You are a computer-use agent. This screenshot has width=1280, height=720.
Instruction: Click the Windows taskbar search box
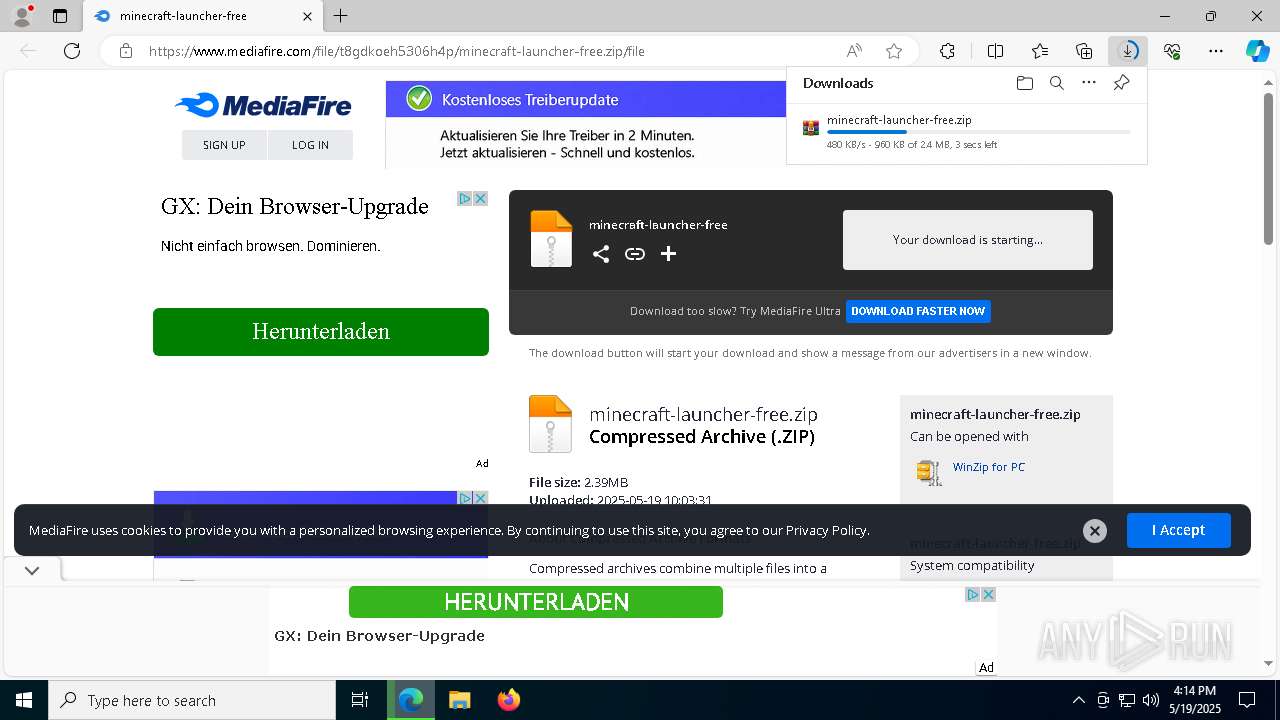pyautogui.click(x=192, y=700)
